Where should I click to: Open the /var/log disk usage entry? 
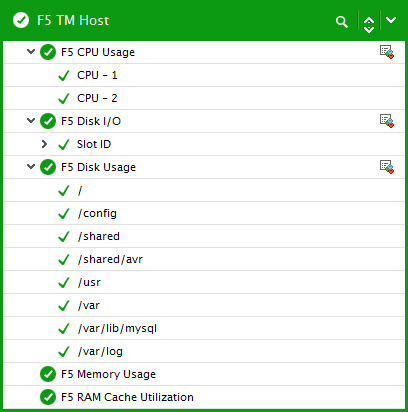tap(100, 352)
